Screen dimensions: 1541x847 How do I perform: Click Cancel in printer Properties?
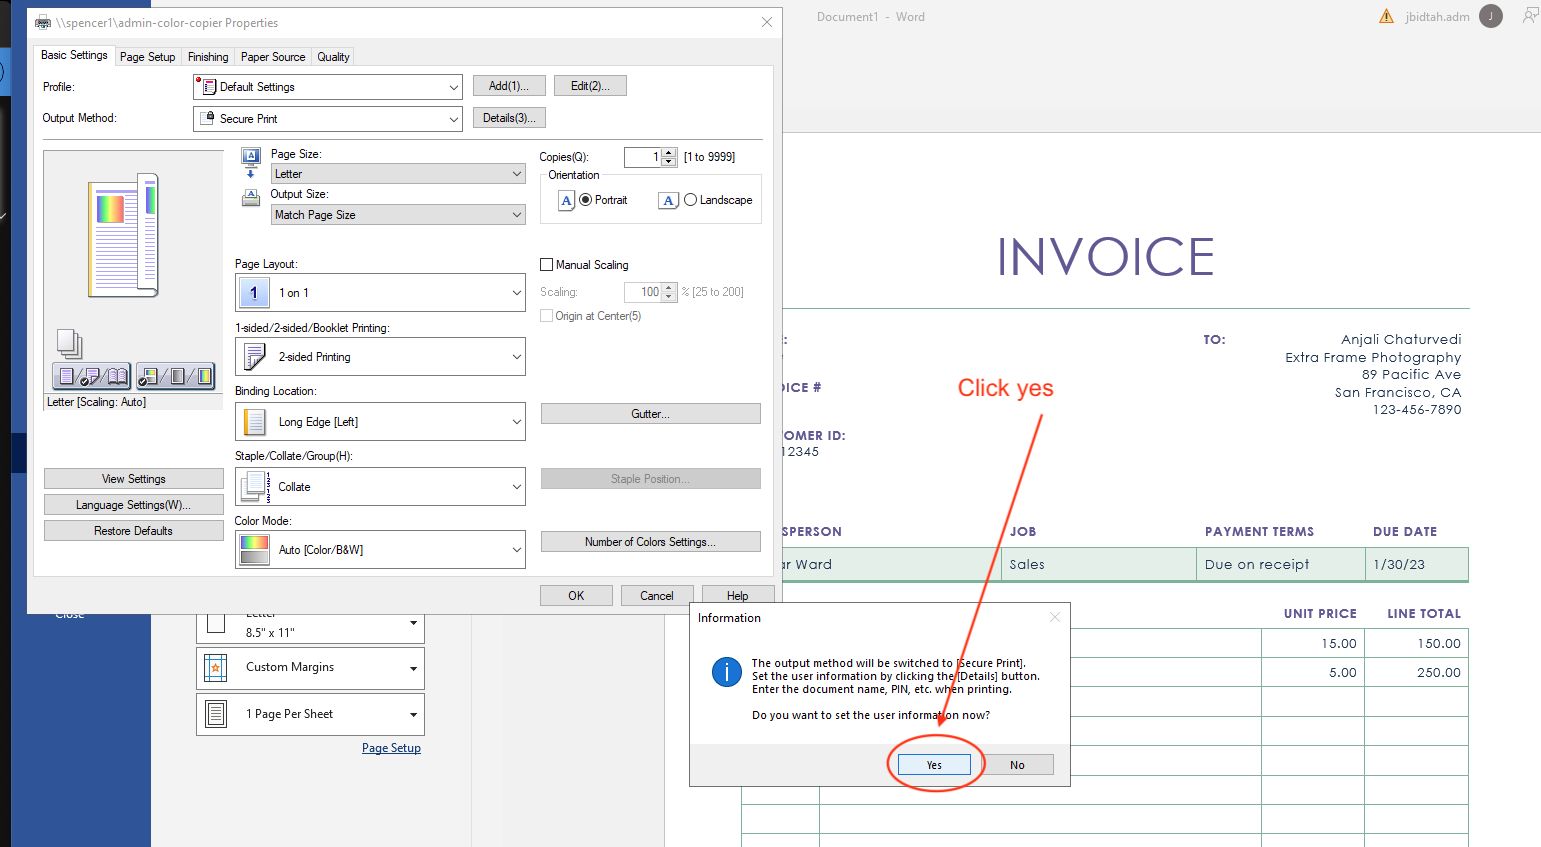pos(657,596)
